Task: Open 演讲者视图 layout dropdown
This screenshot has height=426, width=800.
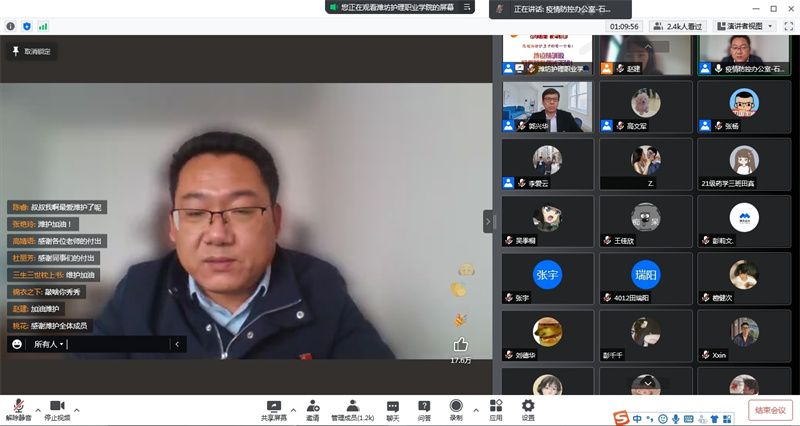Action: click(x=744, y=26)
